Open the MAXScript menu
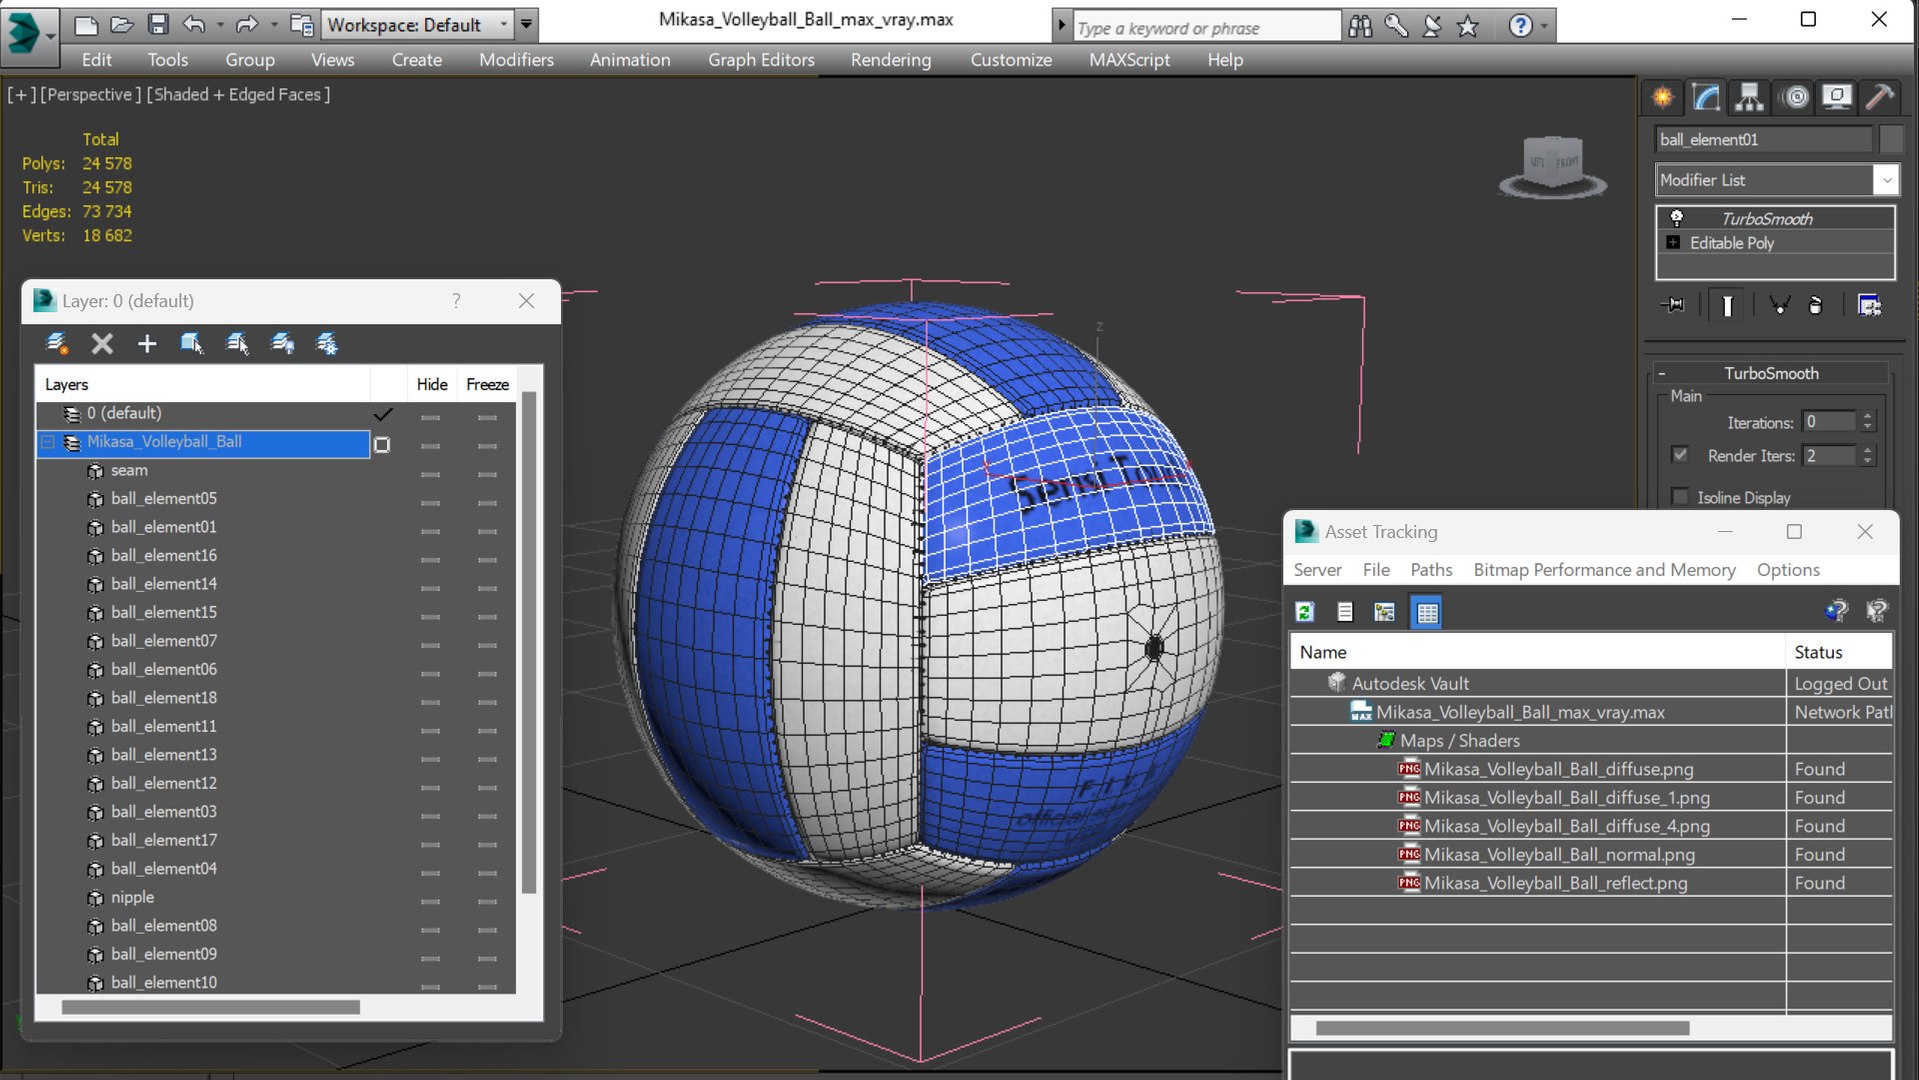This screenshot has width=1919, height=1080. tap(1129, 60)
